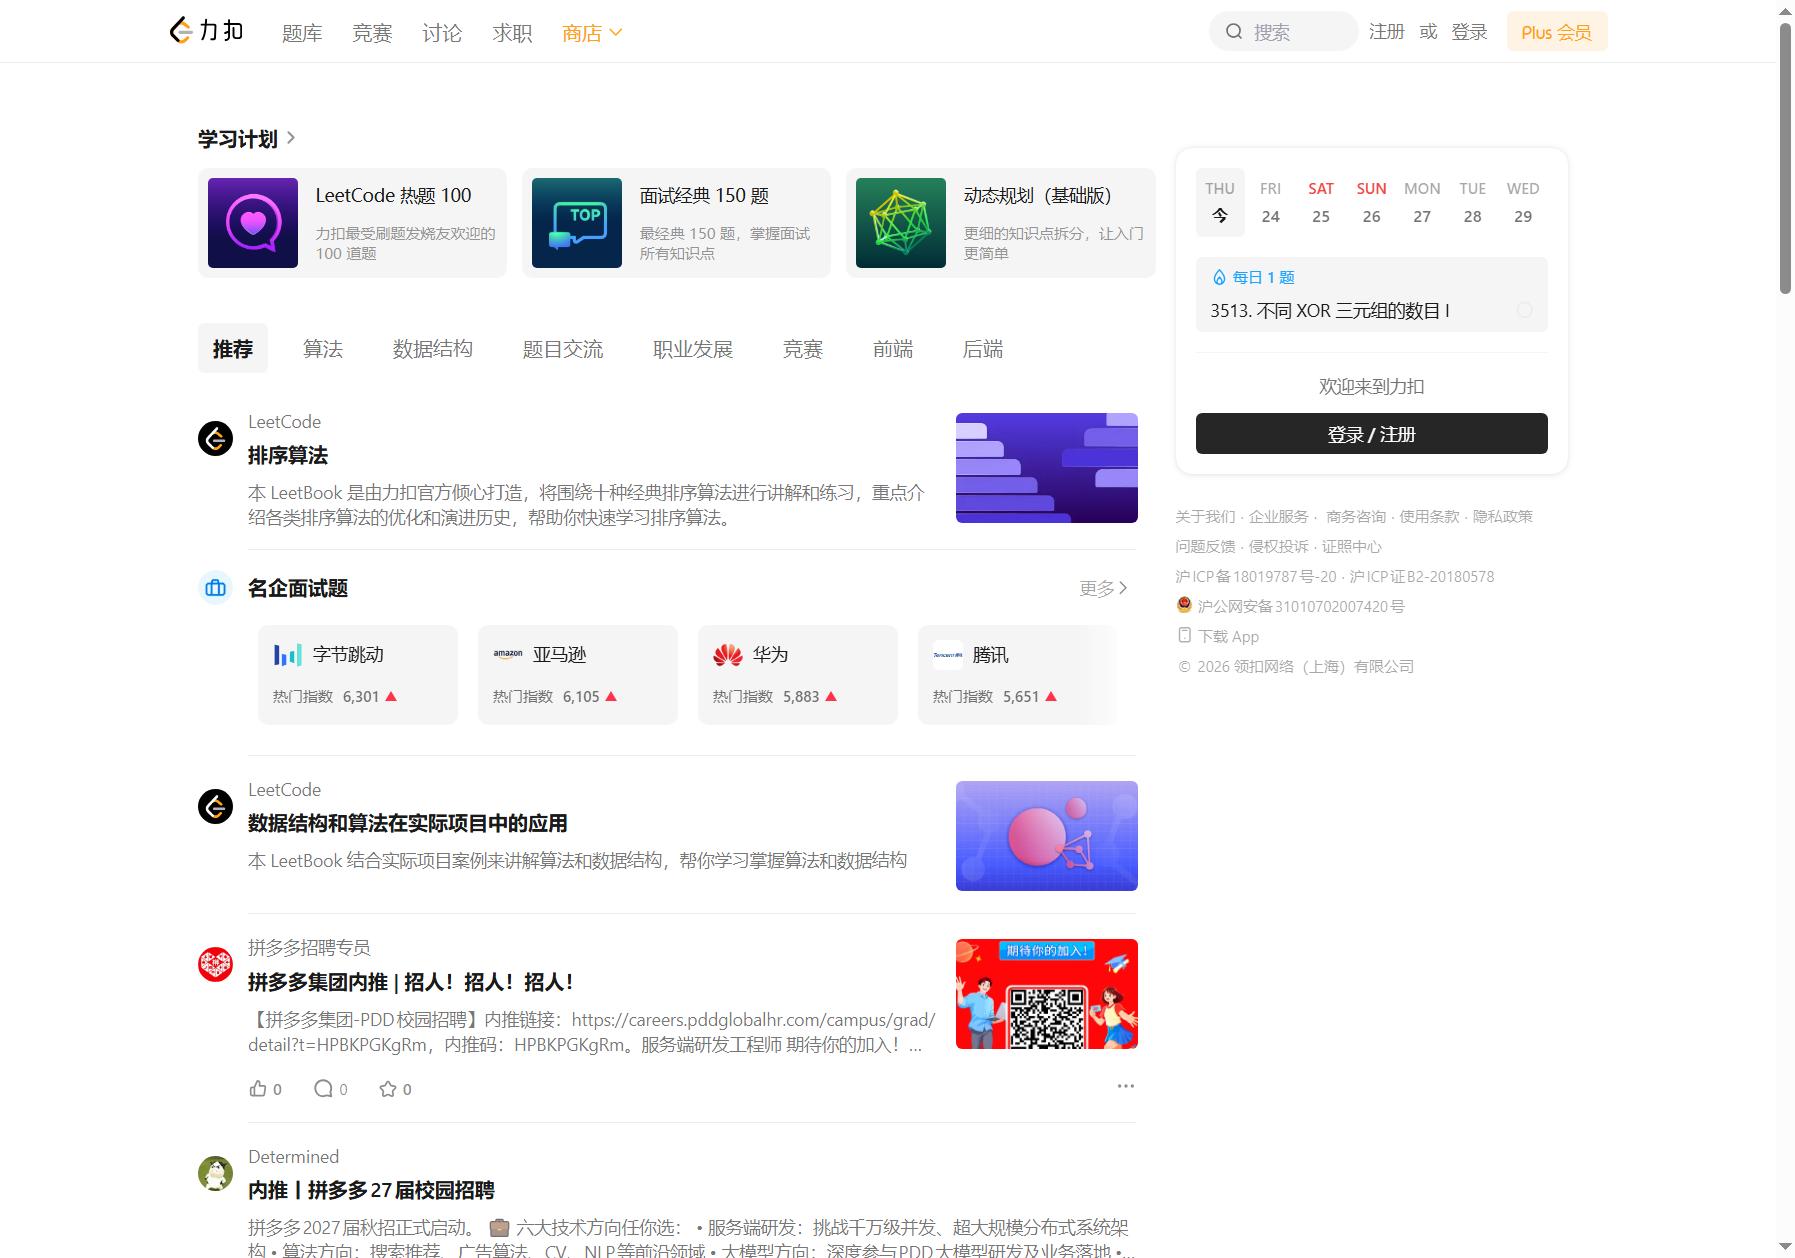Screen dimensions: 1795x1258
Task: Open comments on 拼多多集团内推 post
Action: [x=323, y=1089]
